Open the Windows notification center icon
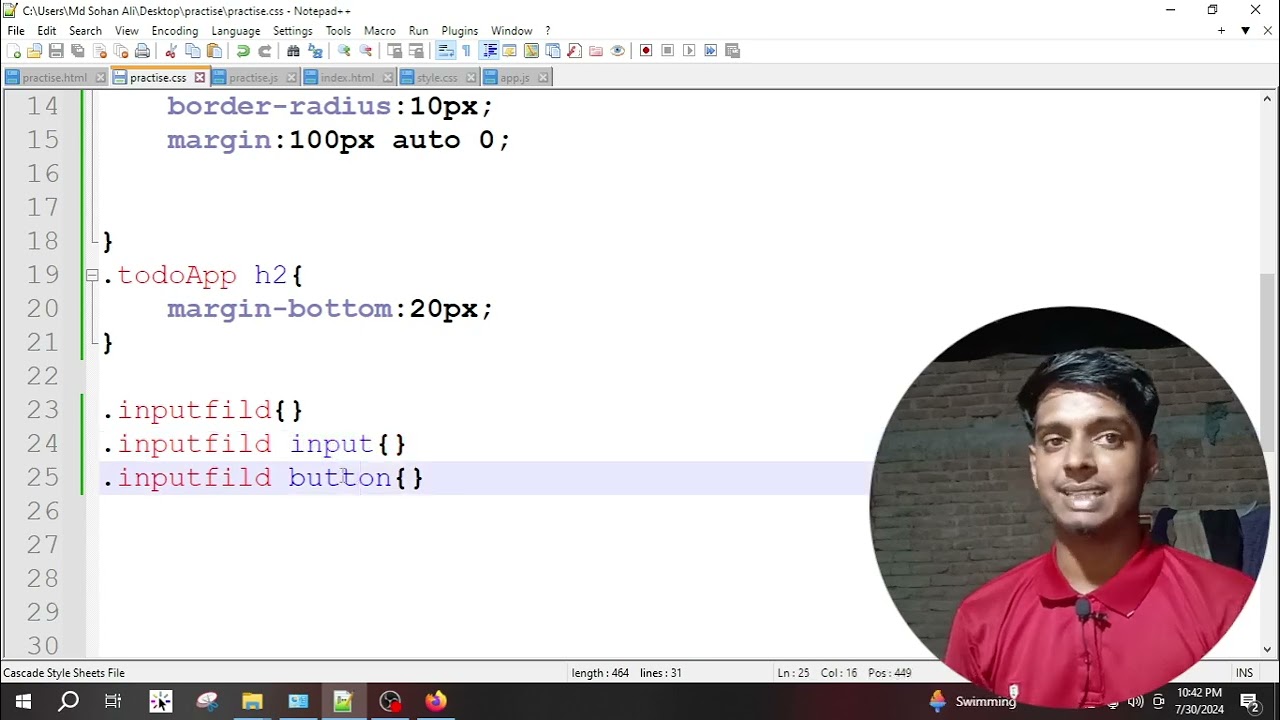Image resolution: width=1280 pixels, height=720 pixels. tap(1249, 701)
